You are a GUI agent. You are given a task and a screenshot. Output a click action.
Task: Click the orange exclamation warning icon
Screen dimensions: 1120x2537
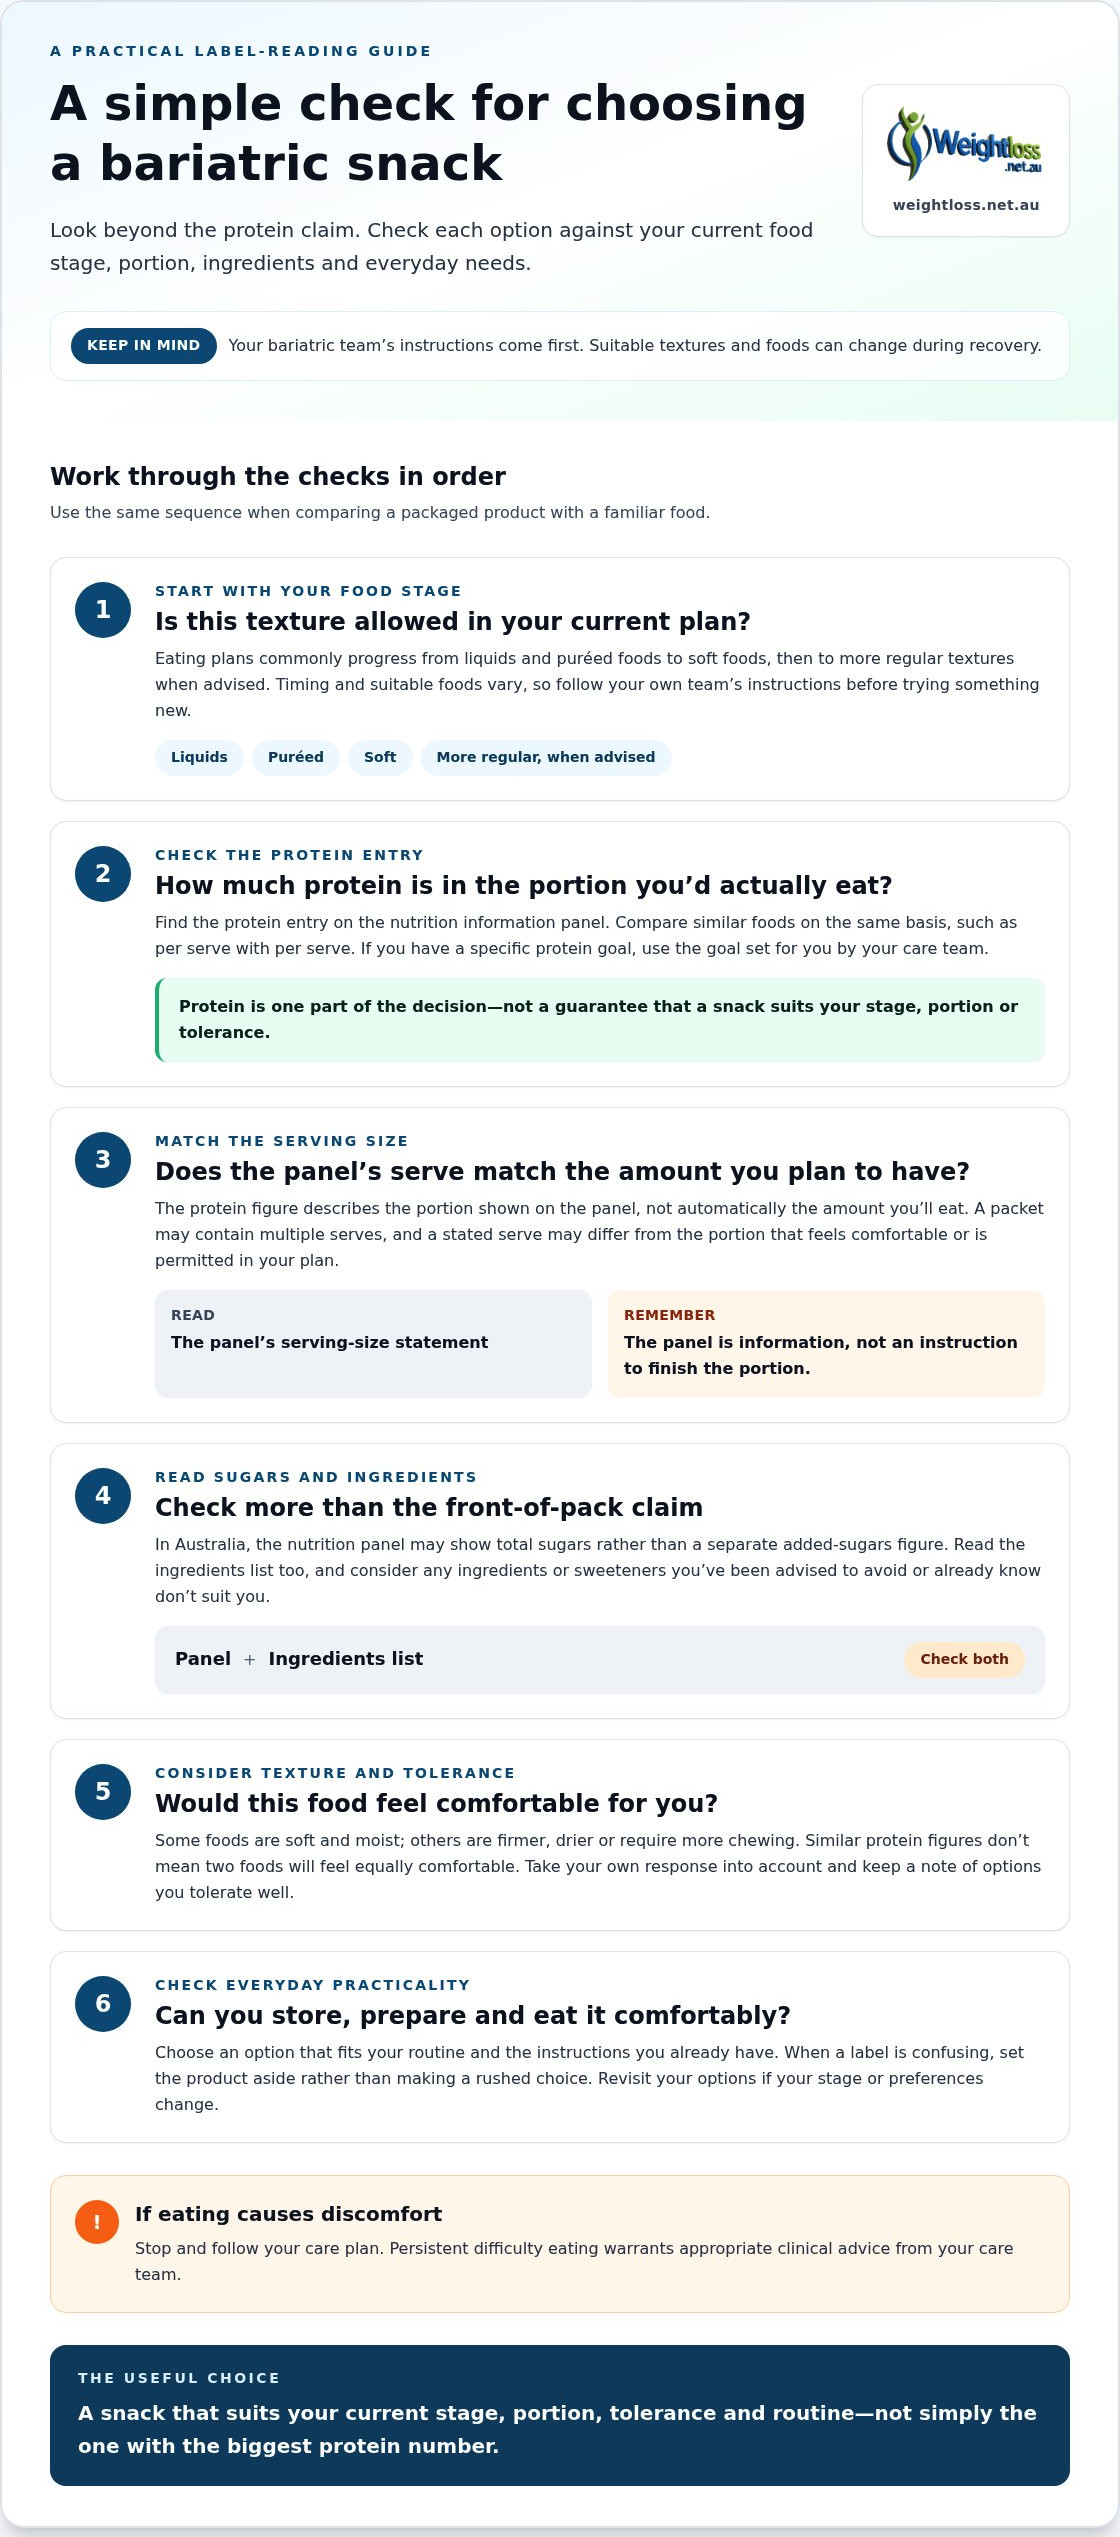(x=97, y=2222)
